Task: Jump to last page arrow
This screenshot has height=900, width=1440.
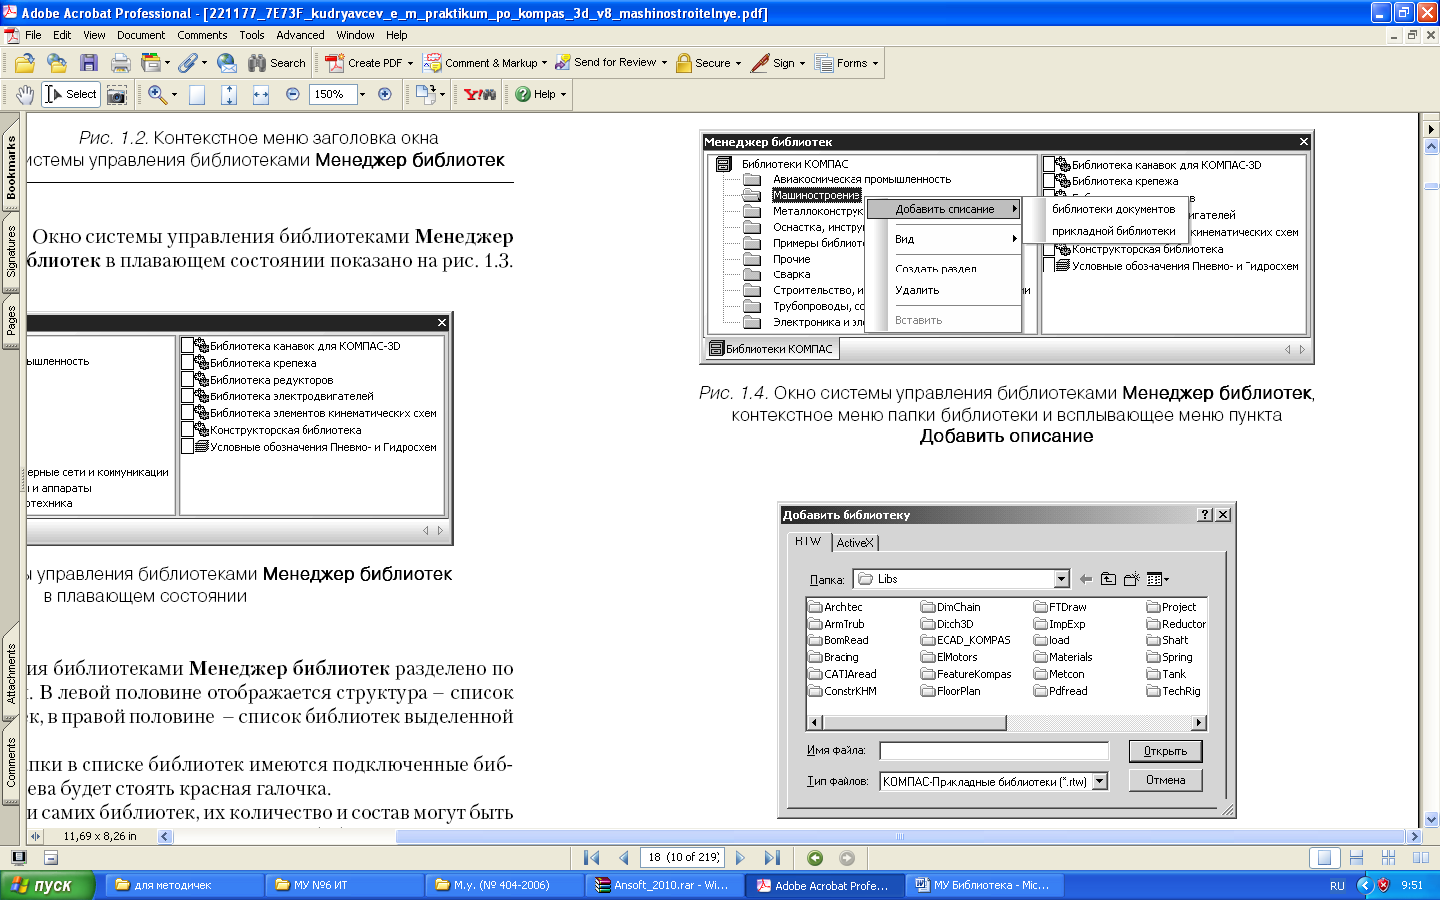Action: tap(772, 858)
